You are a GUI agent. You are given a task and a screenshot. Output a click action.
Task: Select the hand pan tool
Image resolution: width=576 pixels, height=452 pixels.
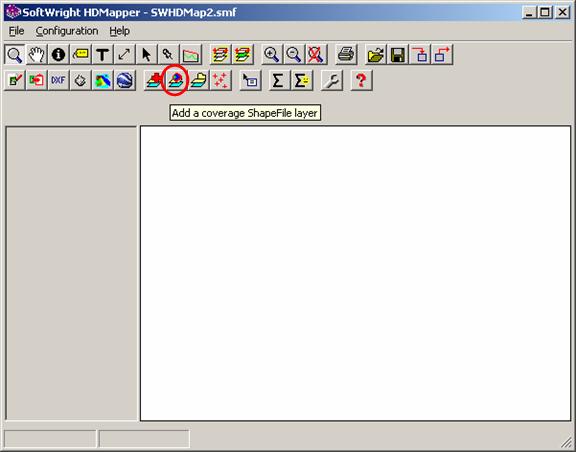coord(36,55)
